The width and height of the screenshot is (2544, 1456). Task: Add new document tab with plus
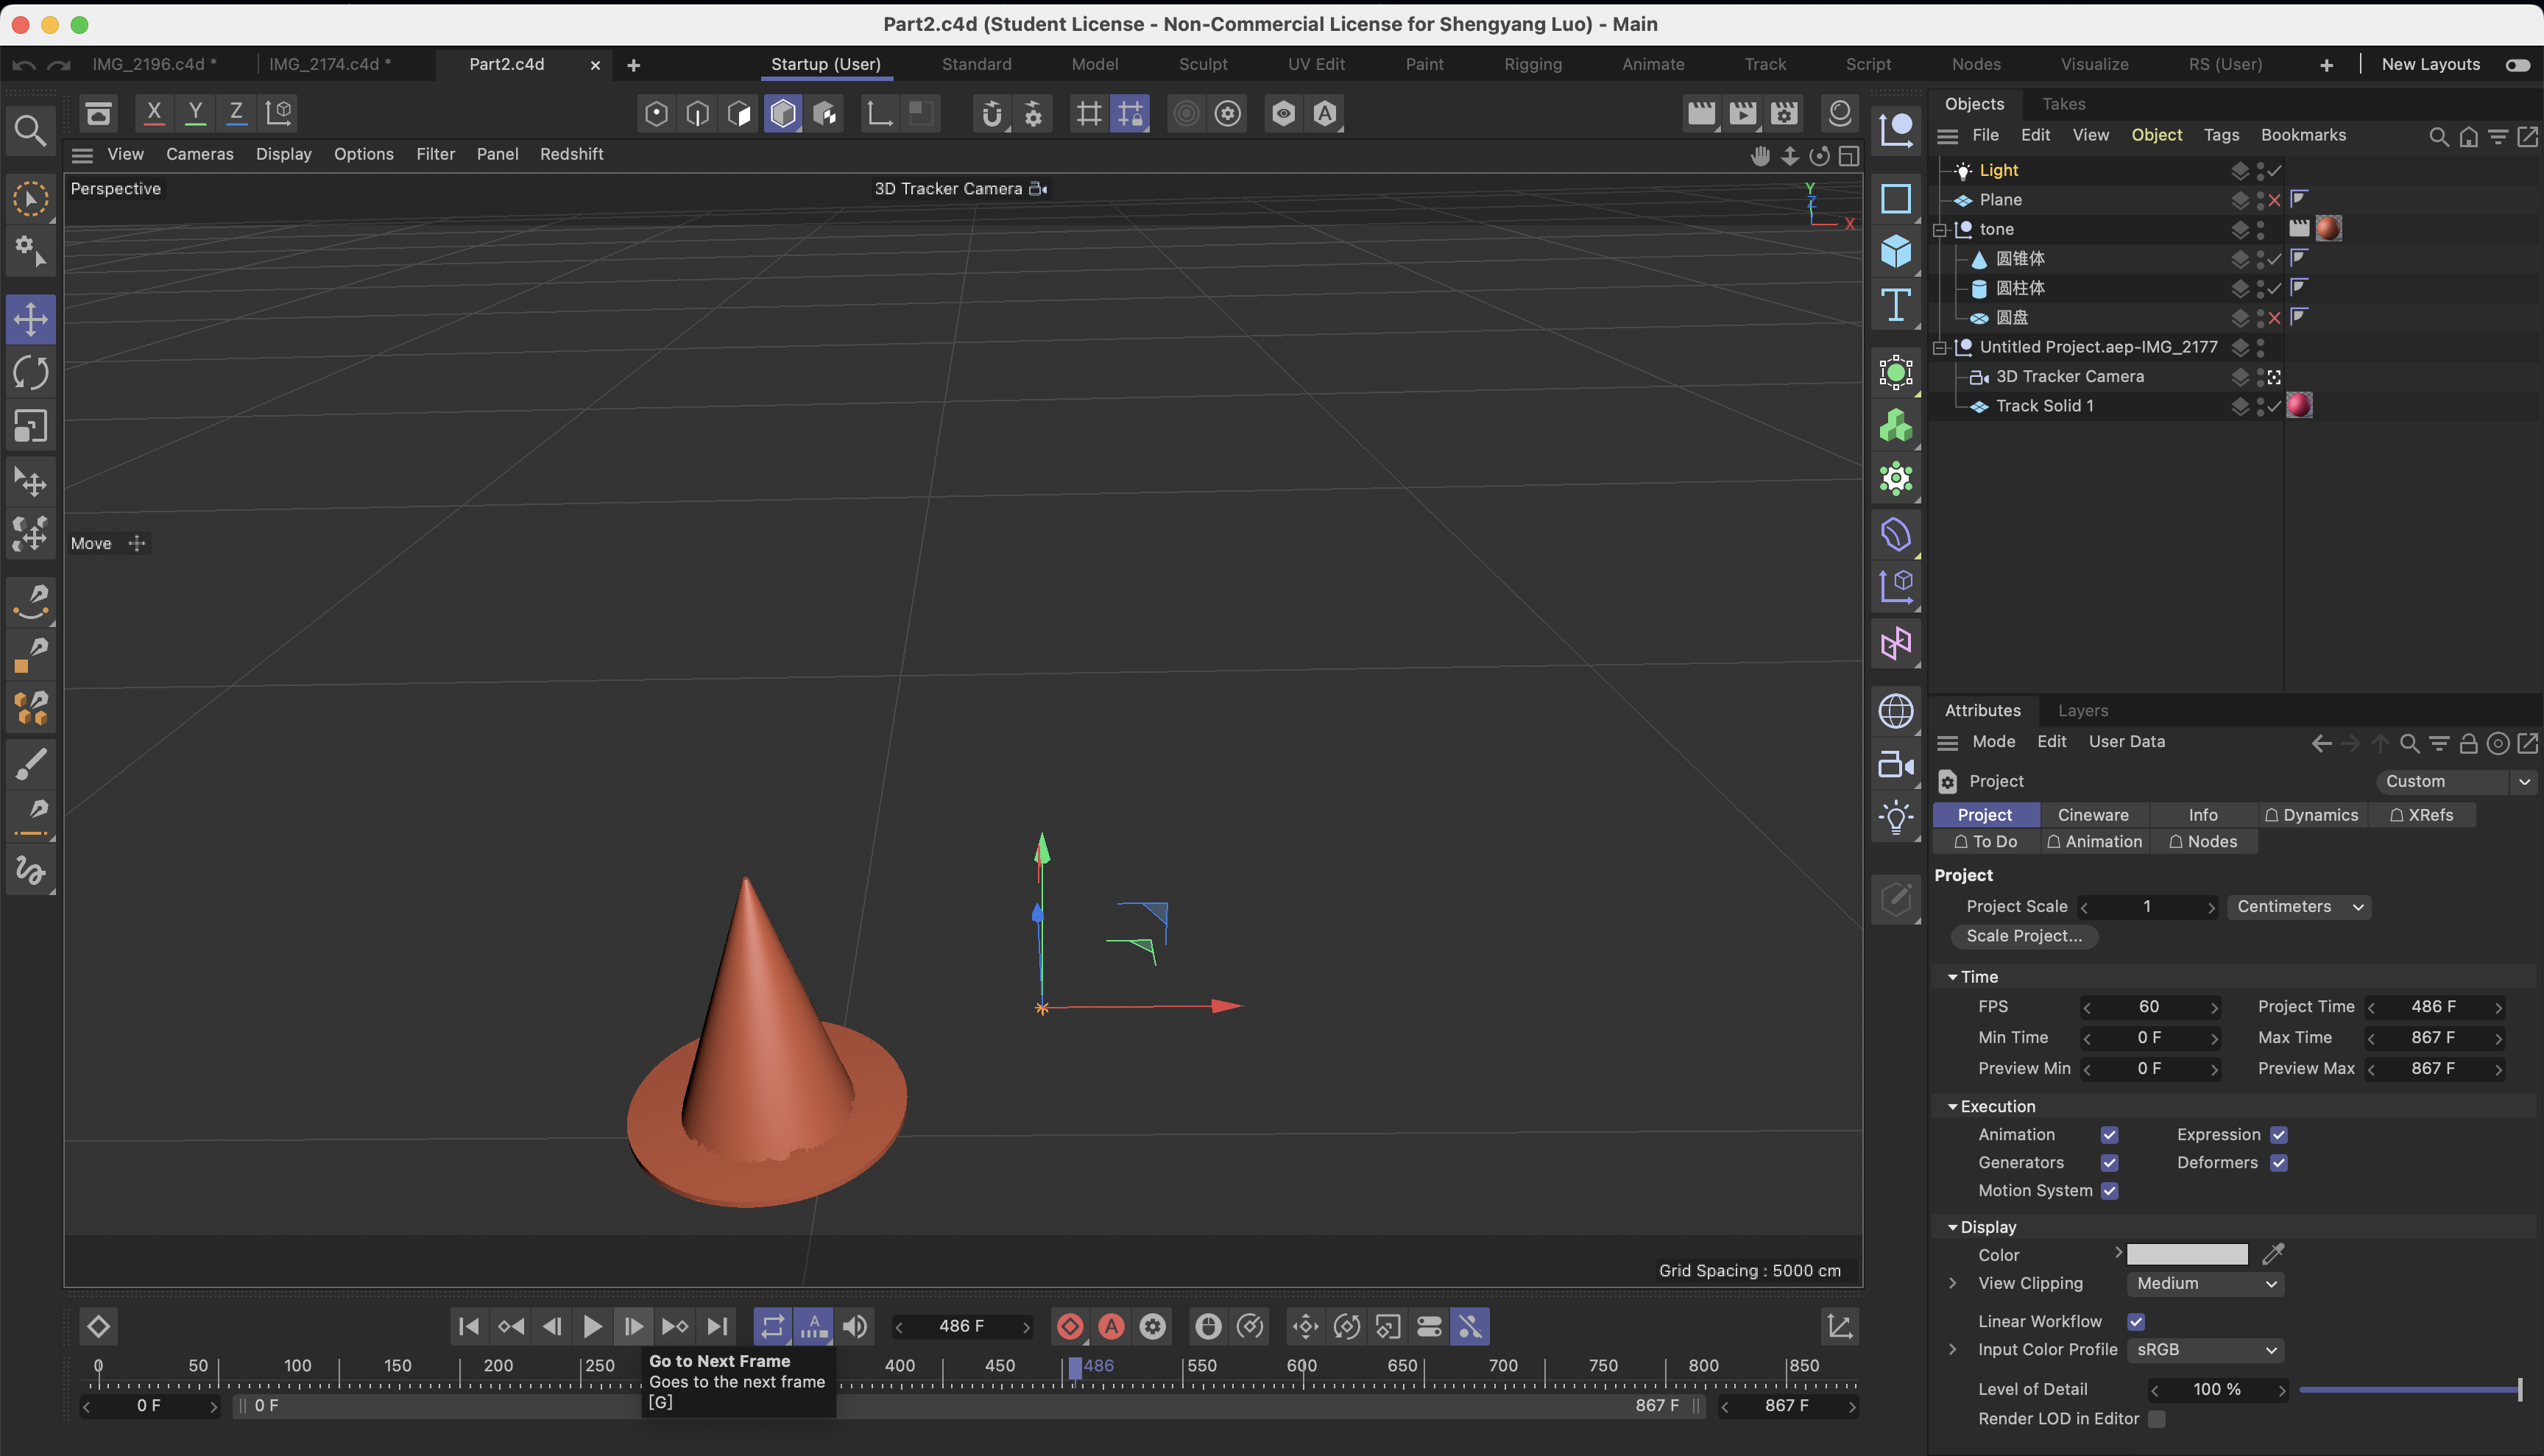click(x=633, y=65)
